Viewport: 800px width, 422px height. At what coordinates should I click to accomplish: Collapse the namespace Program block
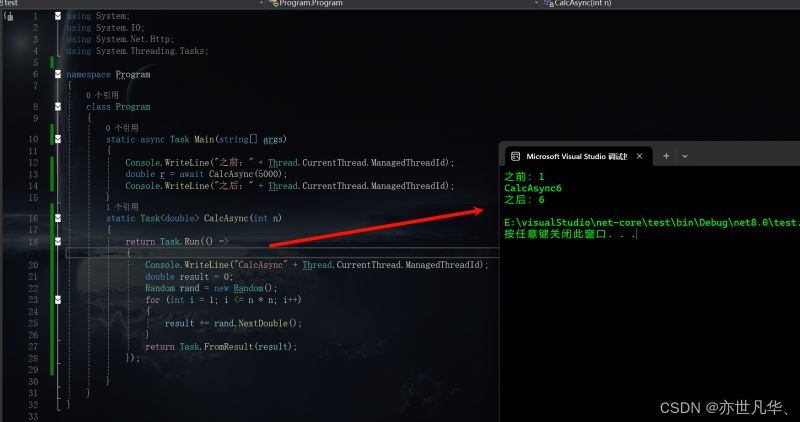click(x=58, y=74)
